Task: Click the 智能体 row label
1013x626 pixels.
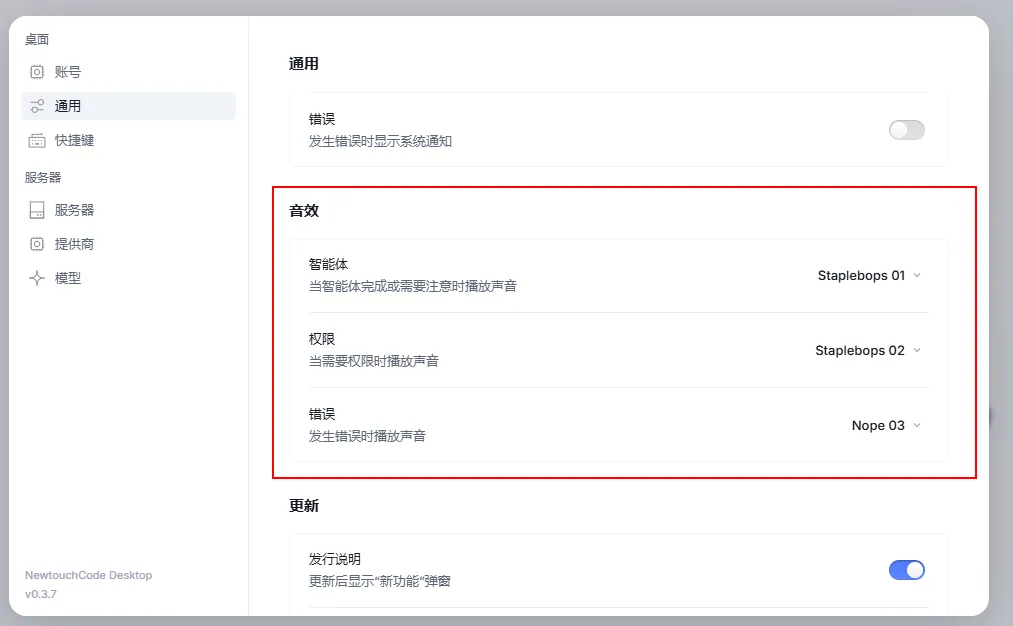Action: pos(328,264)
